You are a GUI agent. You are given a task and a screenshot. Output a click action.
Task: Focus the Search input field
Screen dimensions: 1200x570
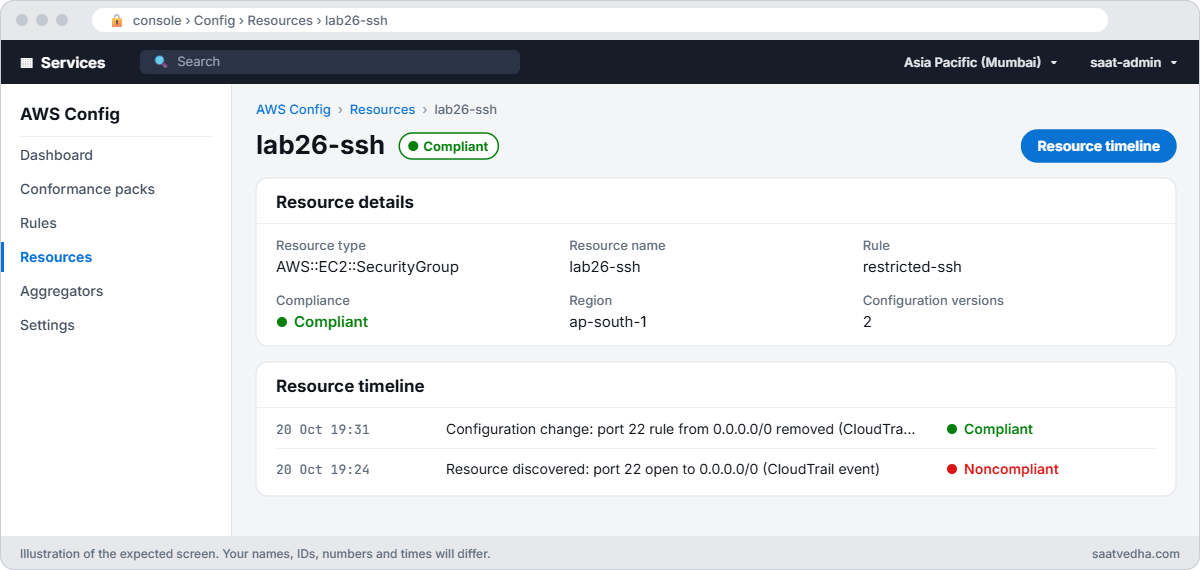coord(330,62)
